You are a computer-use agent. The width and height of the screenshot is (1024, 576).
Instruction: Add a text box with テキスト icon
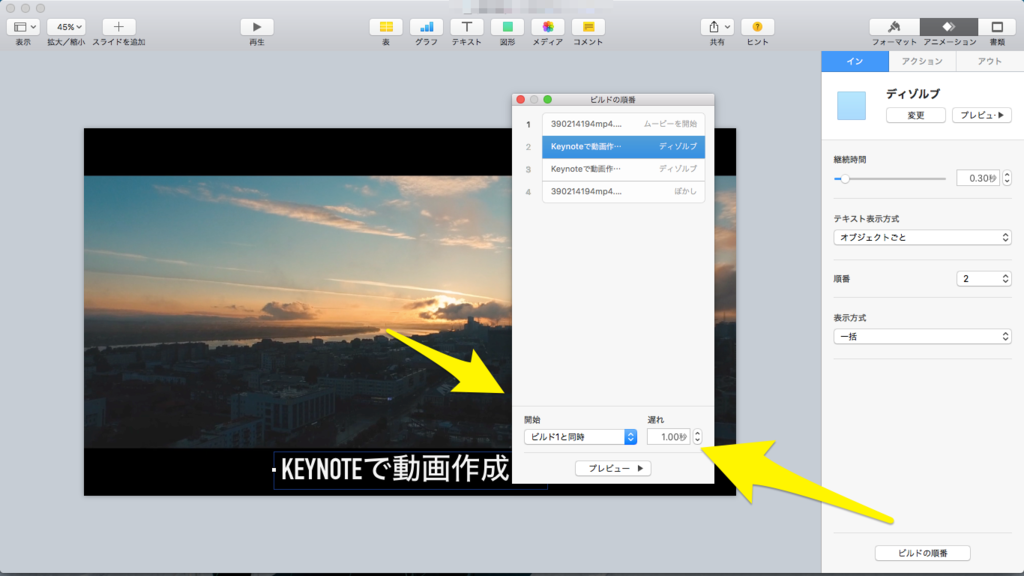467,27
